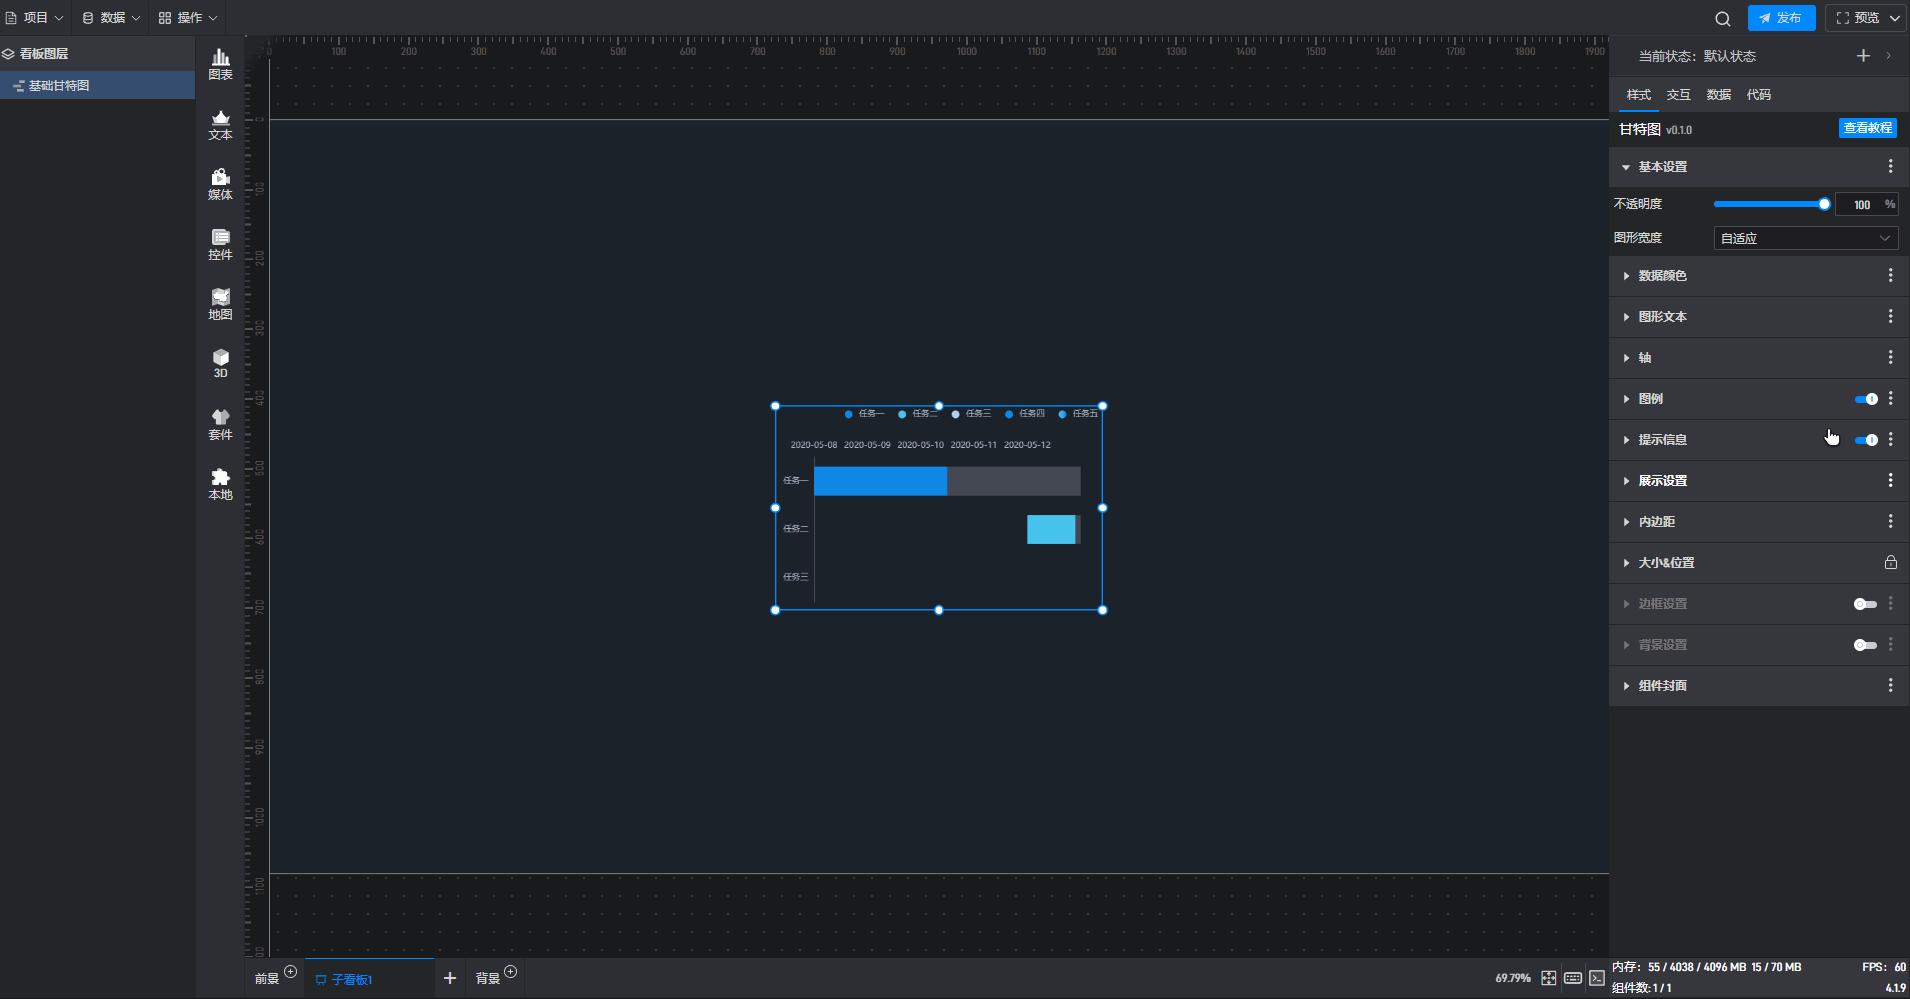Open the 媒体 media components icon
This screenshot has height=999, width=1910.
pyautogui.click(x=220, y=185)
